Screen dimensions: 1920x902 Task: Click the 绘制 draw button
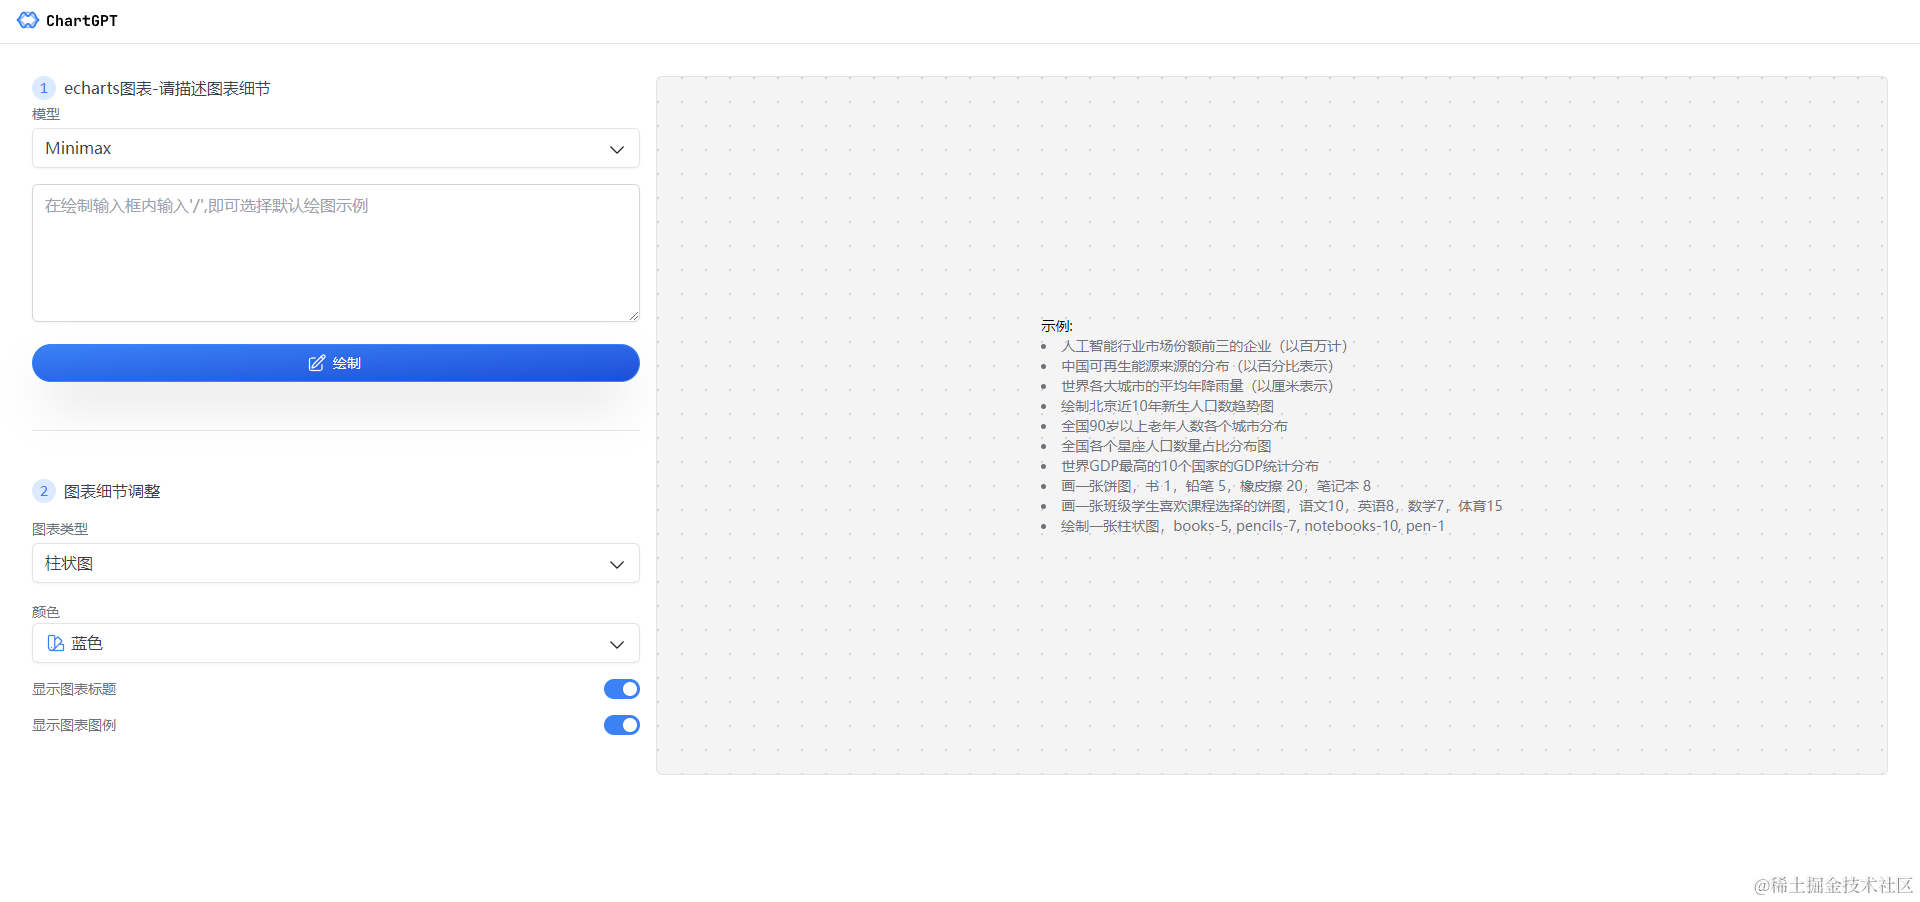point(336,363)
